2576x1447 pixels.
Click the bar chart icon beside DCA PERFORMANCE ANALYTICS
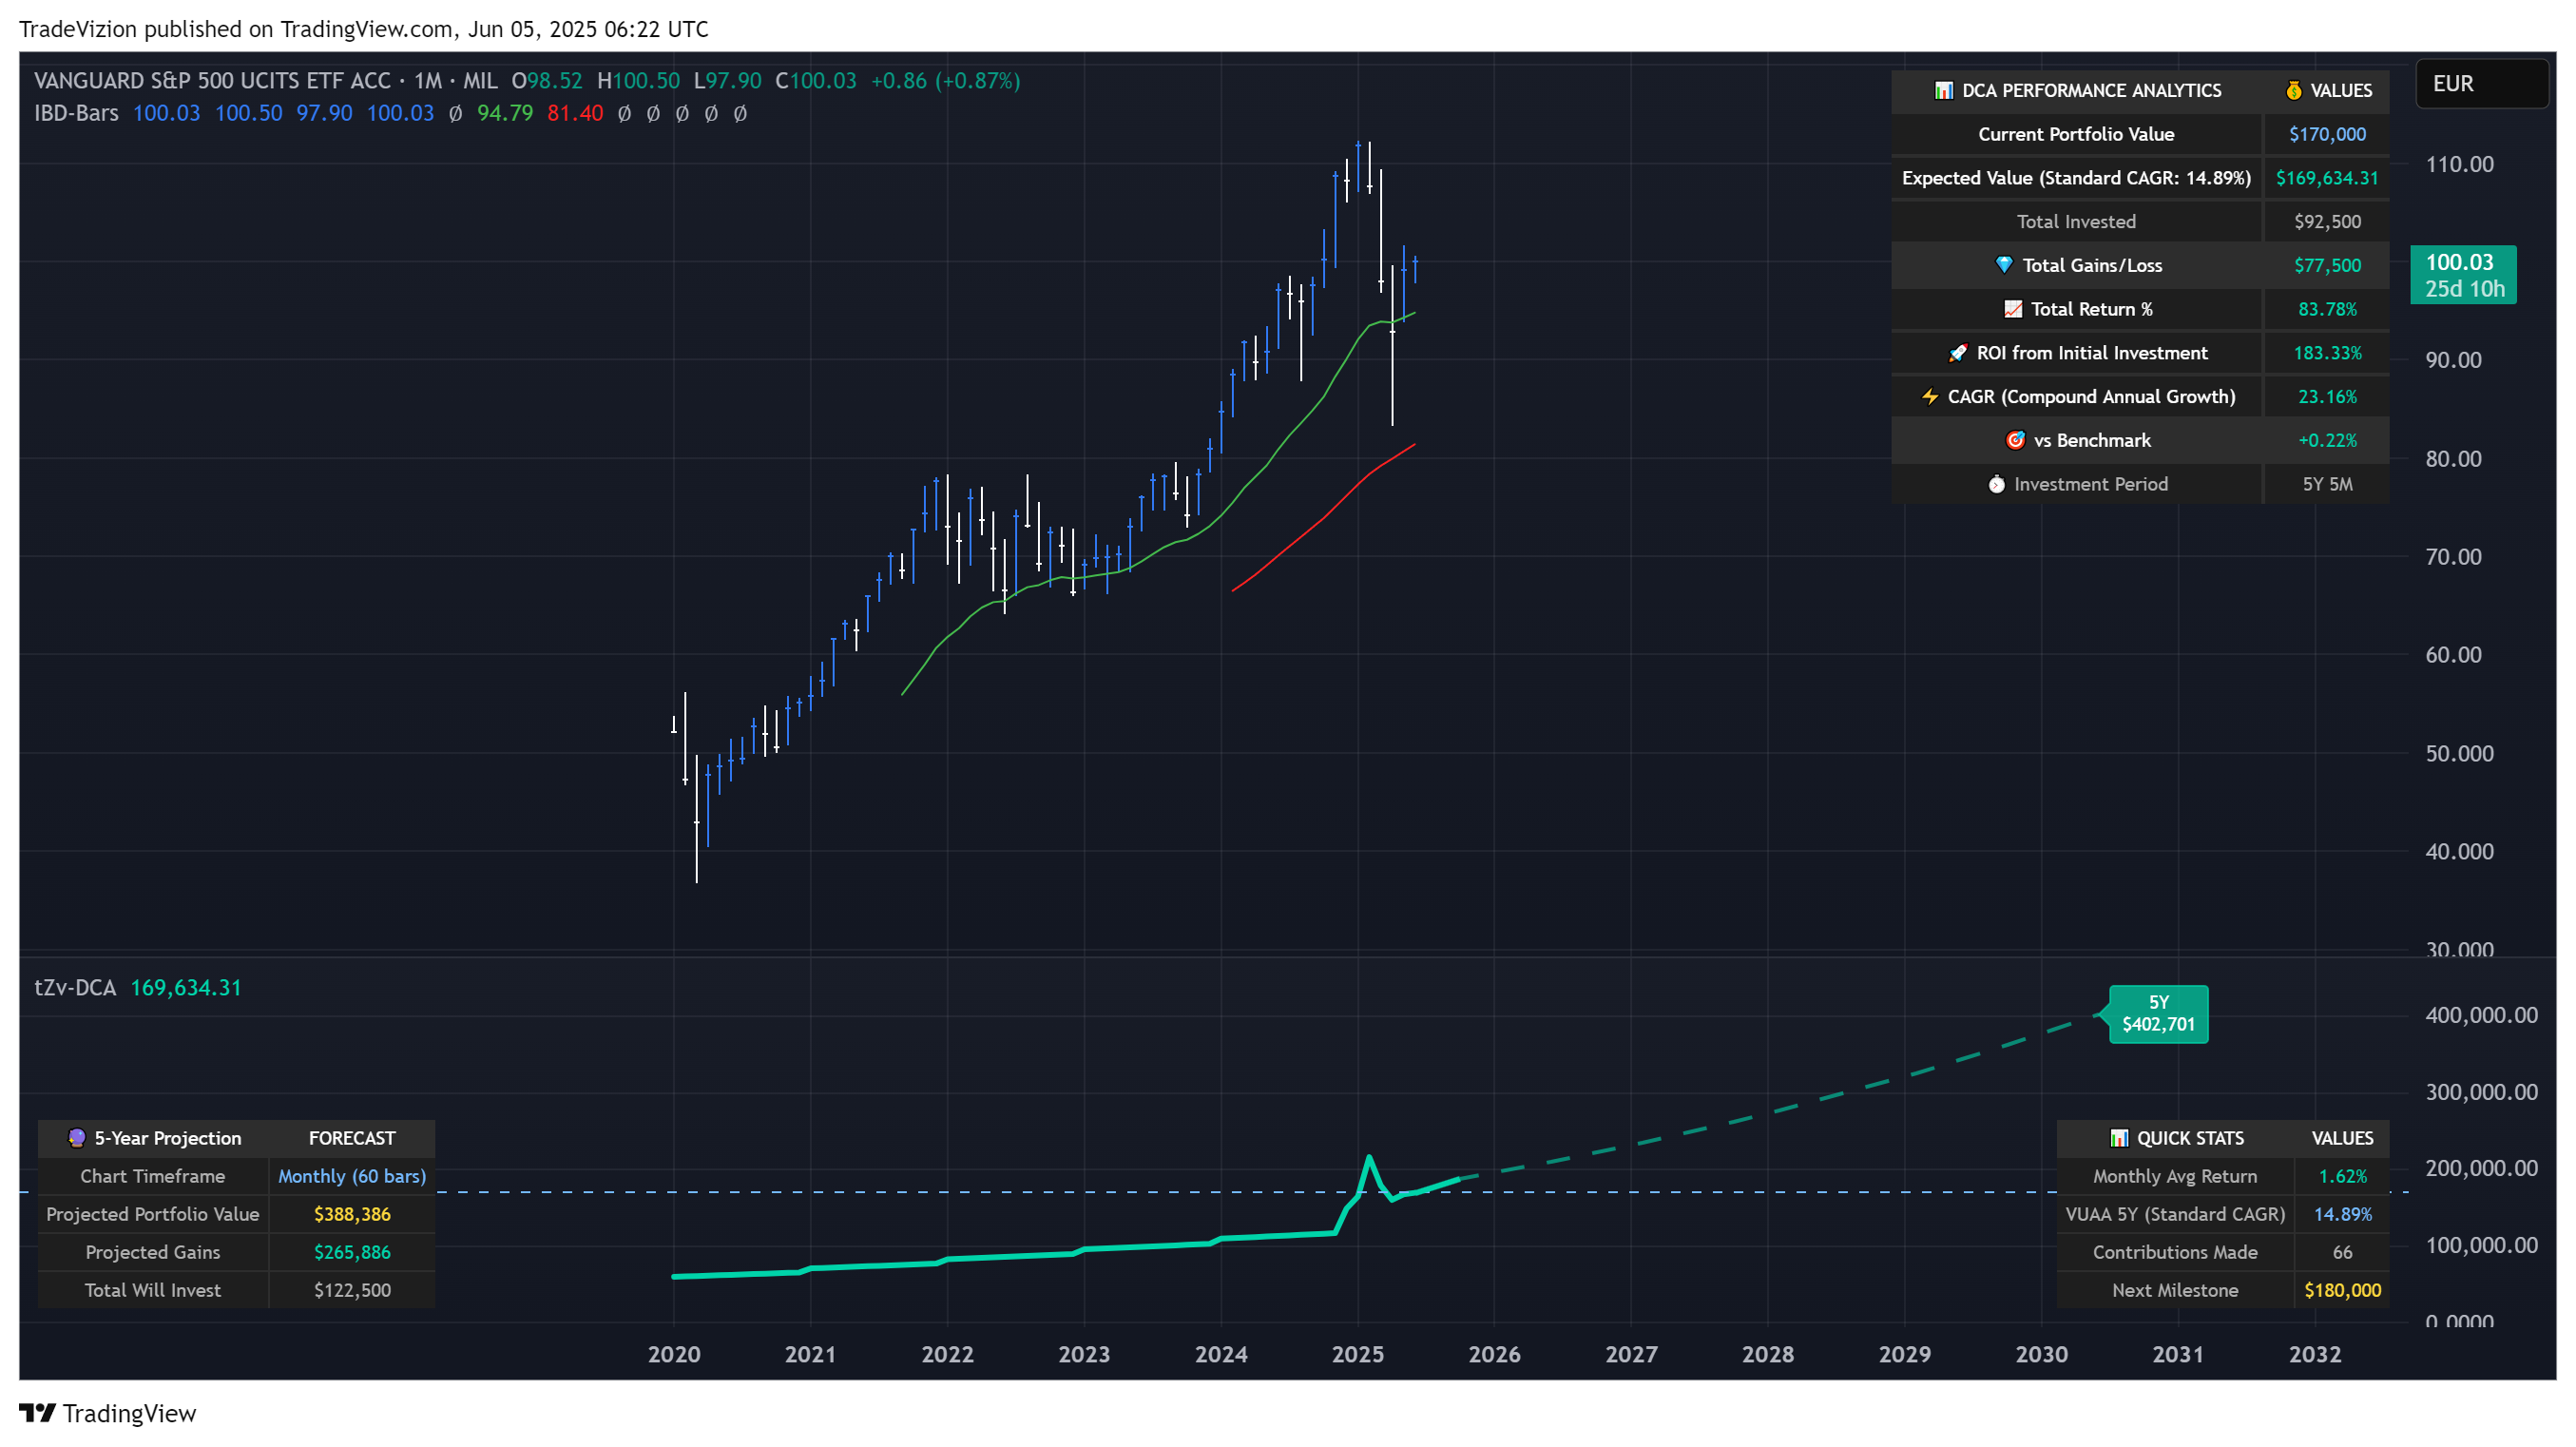pos(1943,91)
